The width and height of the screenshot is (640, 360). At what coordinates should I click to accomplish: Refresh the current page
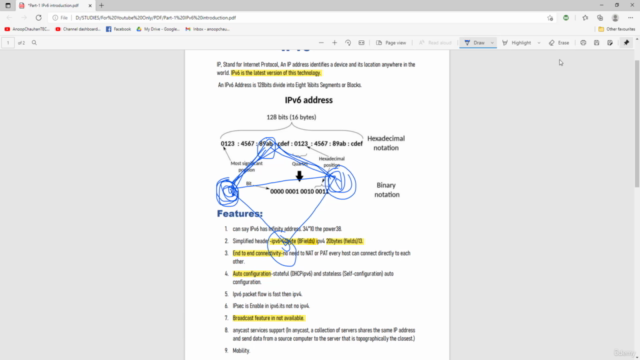(38, 18)
